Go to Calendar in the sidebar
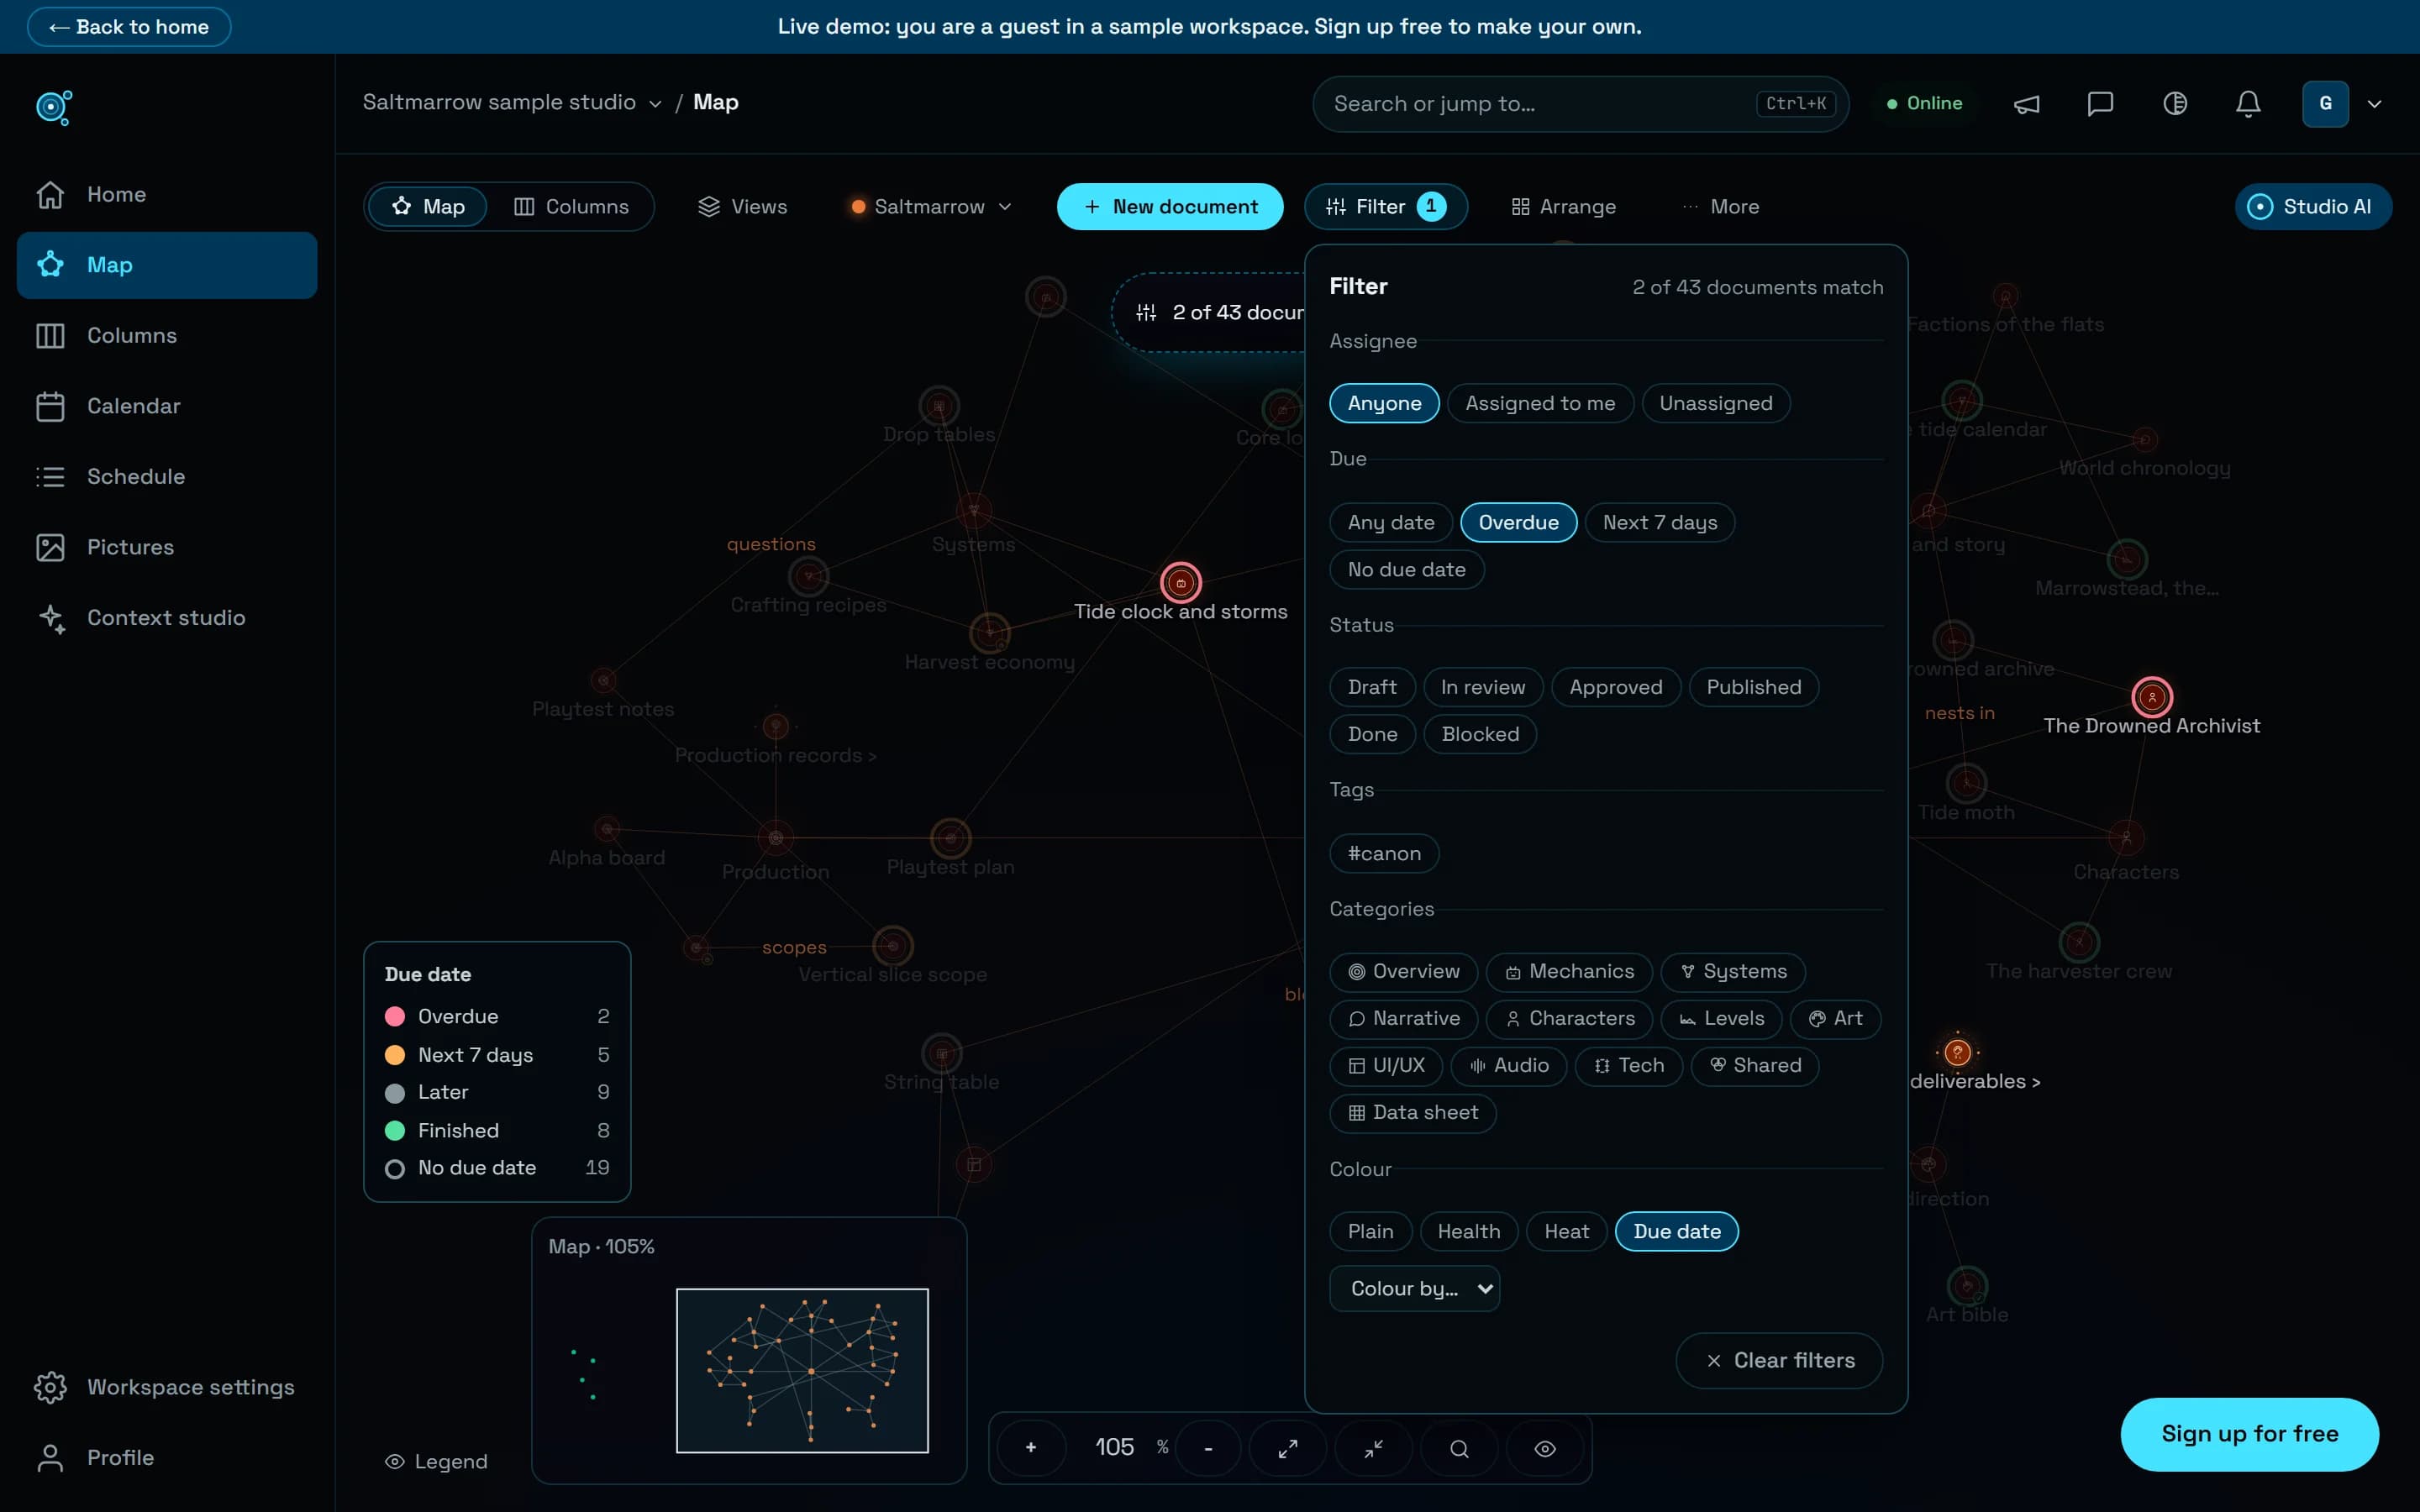 click(x=167, y=406)
